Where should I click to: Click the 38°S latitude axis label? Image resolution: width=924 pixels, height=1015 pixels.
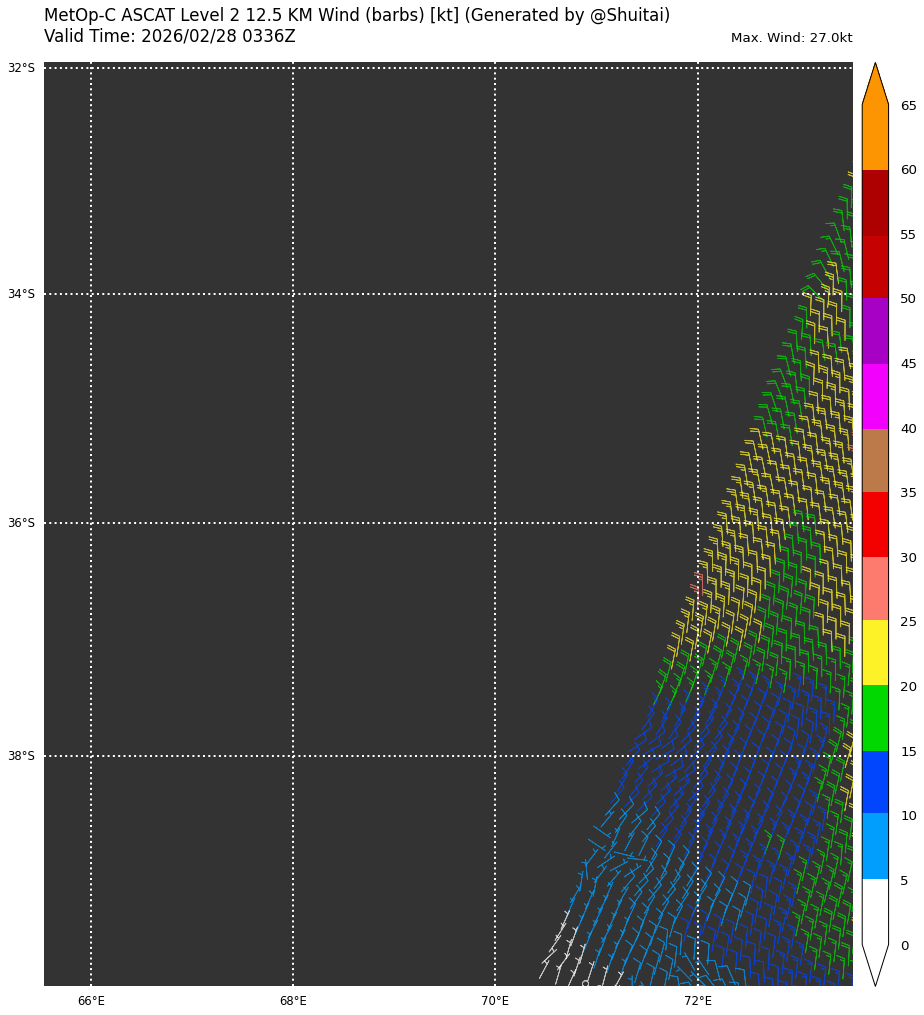tap(21, 756)
